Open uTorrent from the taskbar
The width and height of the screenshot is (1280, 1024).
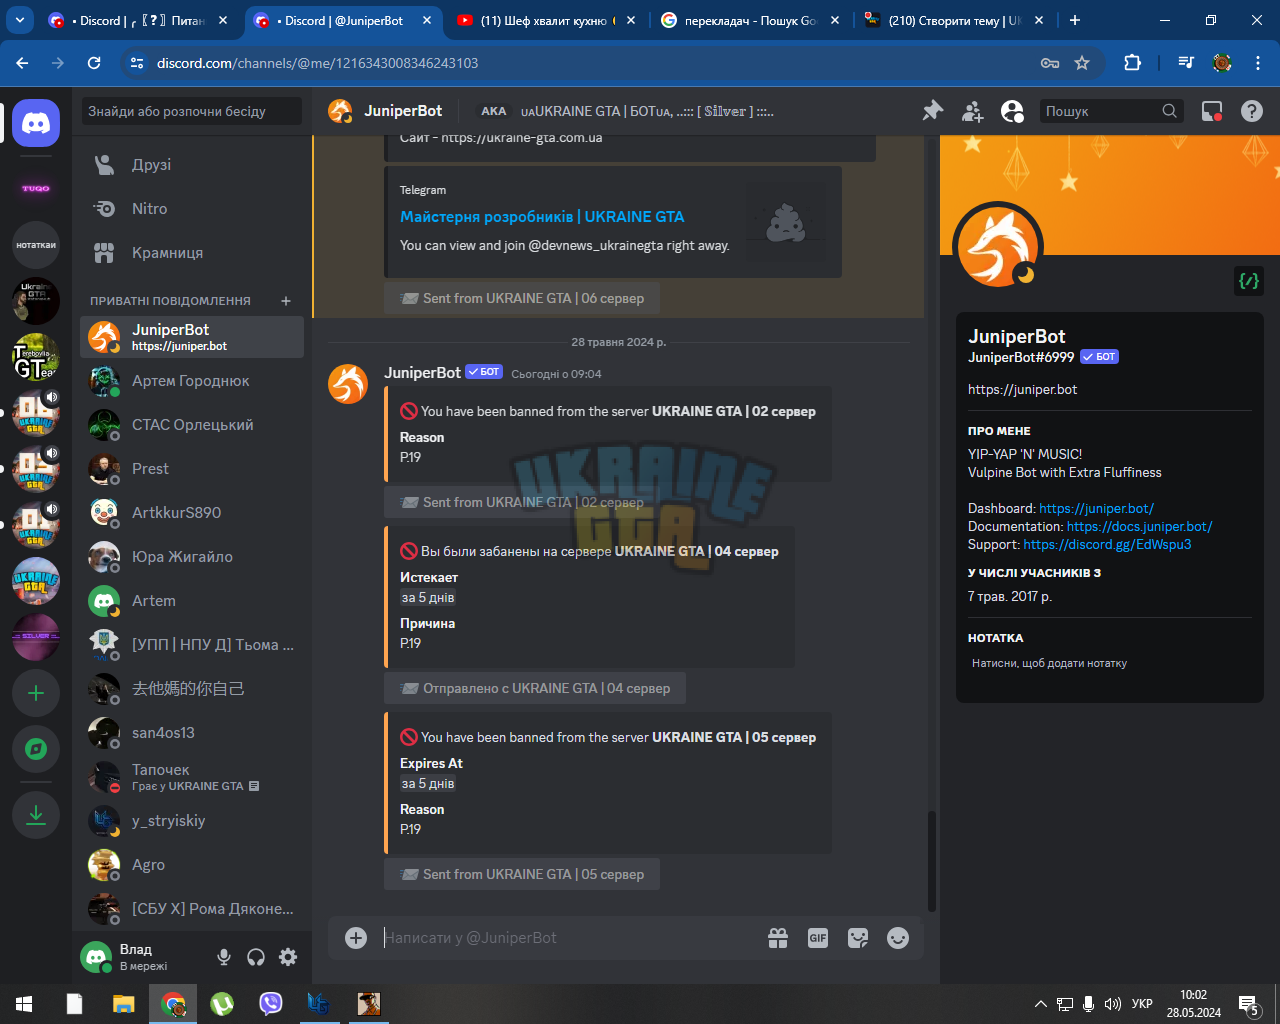tap(222, 1004)
